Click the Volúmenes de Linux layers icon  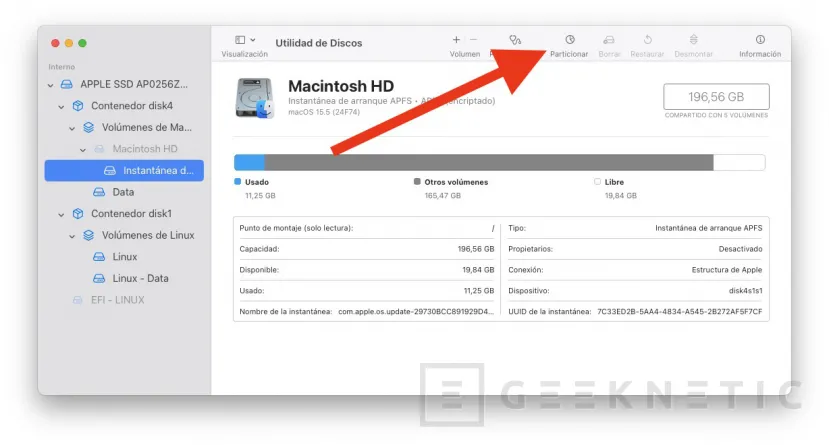89,235
